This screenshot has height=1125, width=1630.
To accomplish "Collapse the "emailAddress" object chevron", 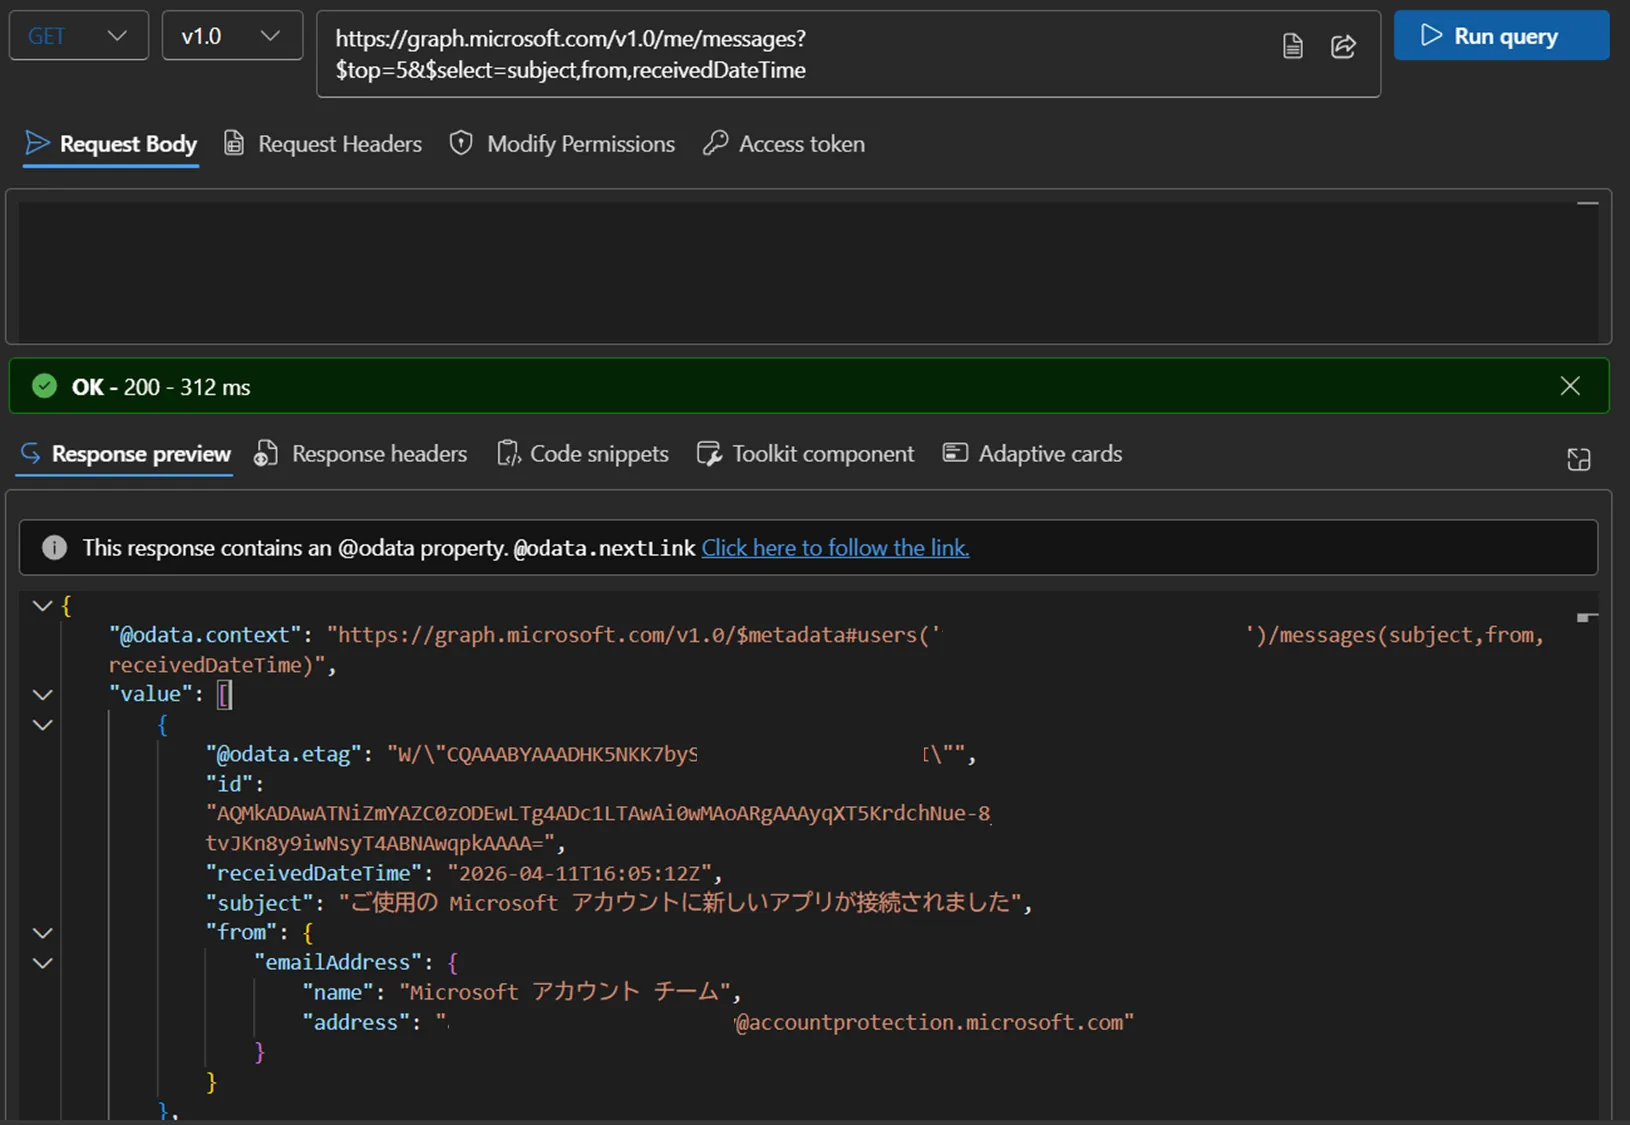I will pyautogui.click(x=42, y=963).
